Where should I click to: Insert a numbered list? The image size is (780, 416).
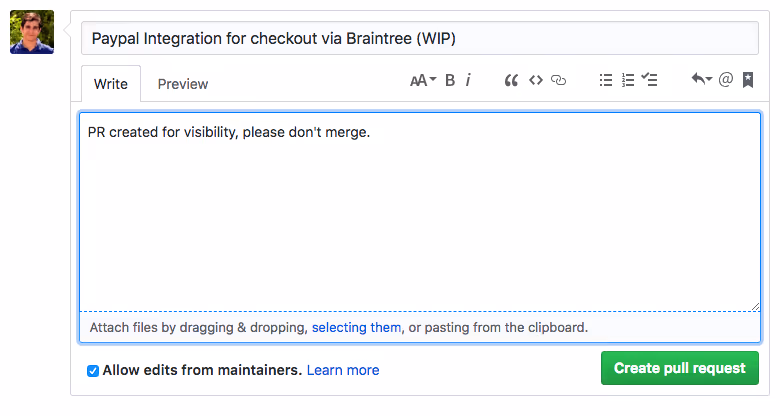point(628,80)
